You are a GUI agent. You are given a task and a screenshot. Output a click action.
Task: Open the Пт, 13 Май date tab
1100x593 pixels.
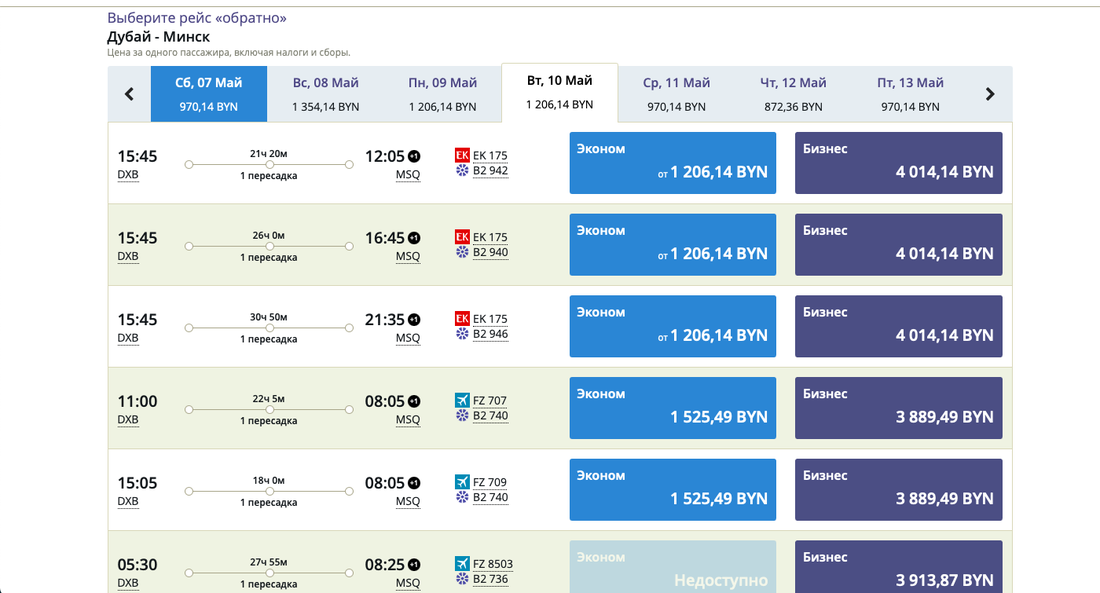coord(910,94)
